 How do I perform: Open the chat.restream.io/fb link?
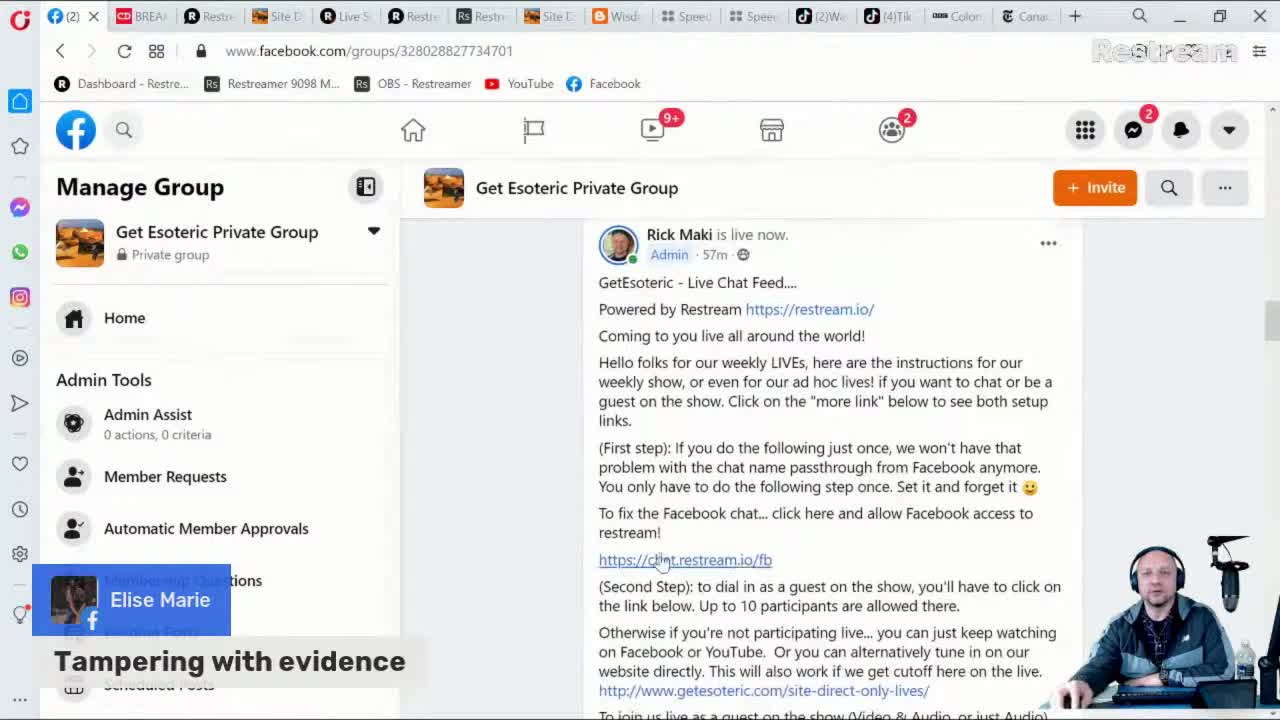(685, 560)
